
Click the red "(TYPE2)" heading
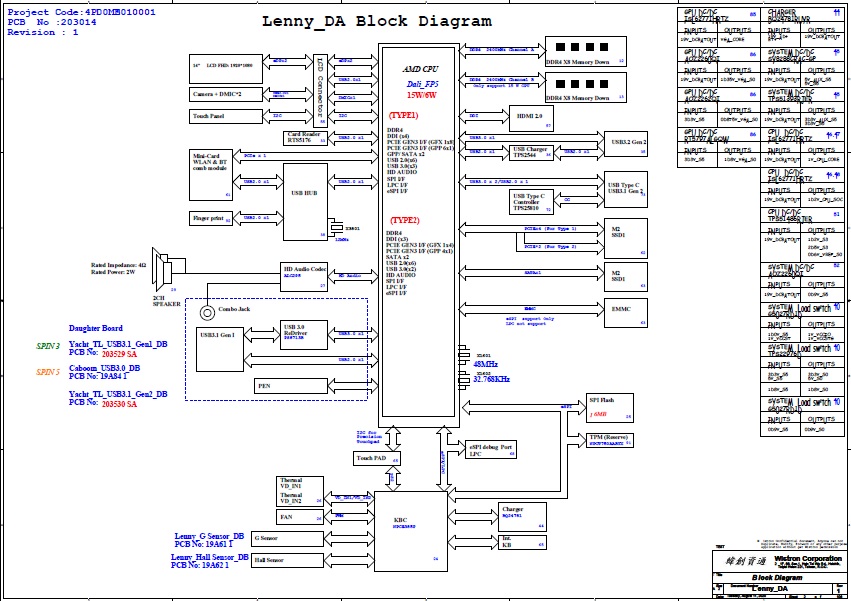[x=404, y=220]
